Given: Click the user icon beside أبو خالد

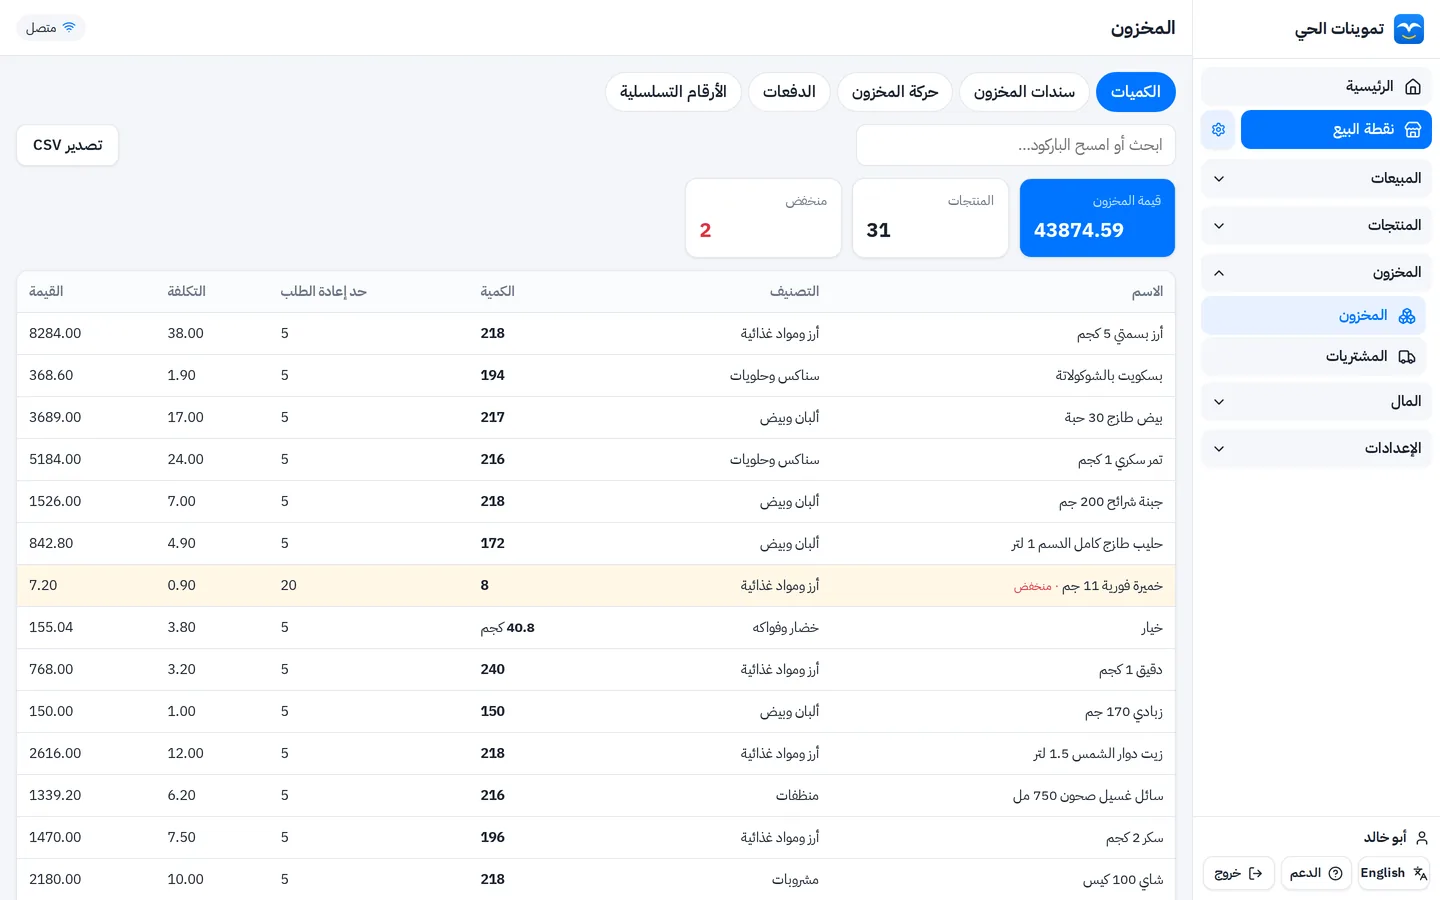Looking at the screenshot, I should tap(1421, 838).
